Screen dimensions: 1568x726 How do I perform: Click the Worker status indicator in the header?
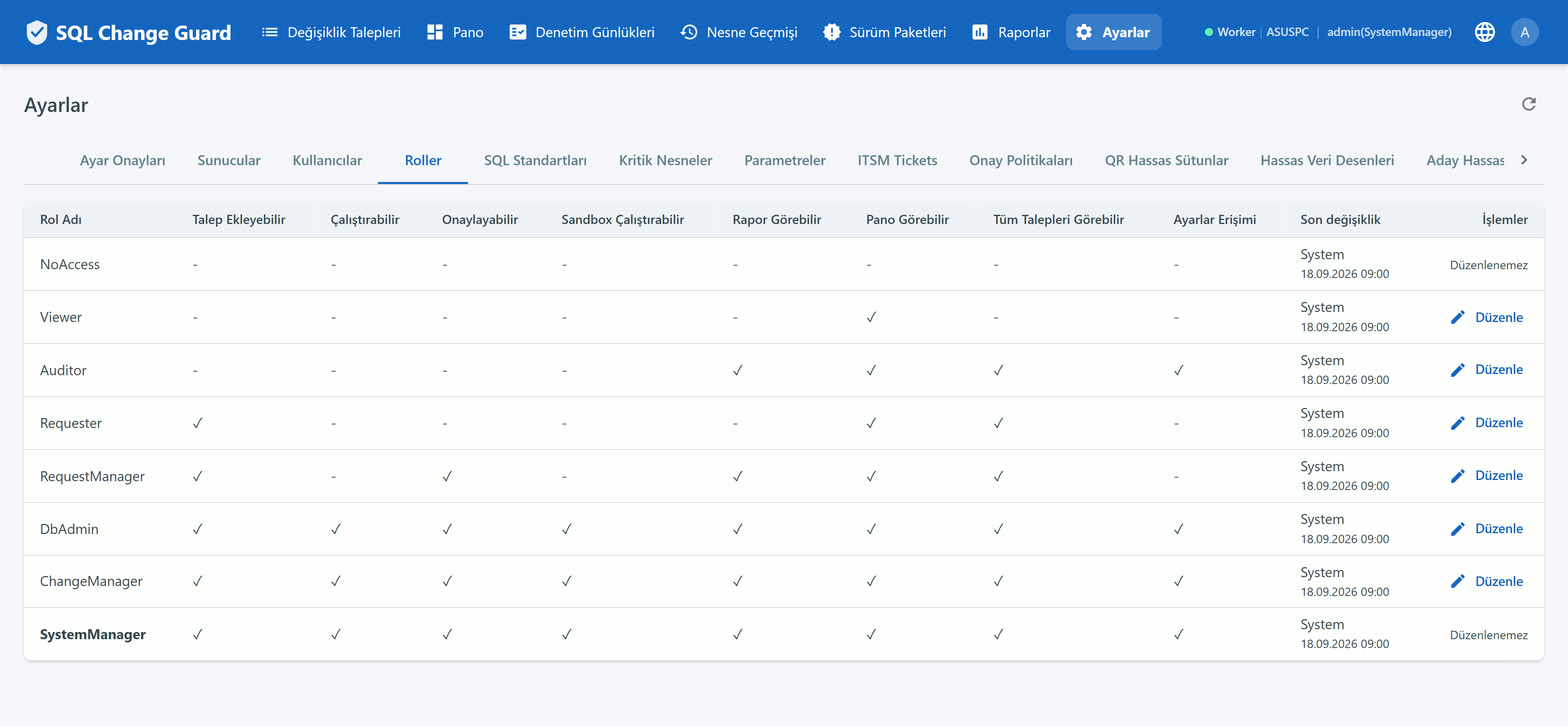[x=1230, y=32]
